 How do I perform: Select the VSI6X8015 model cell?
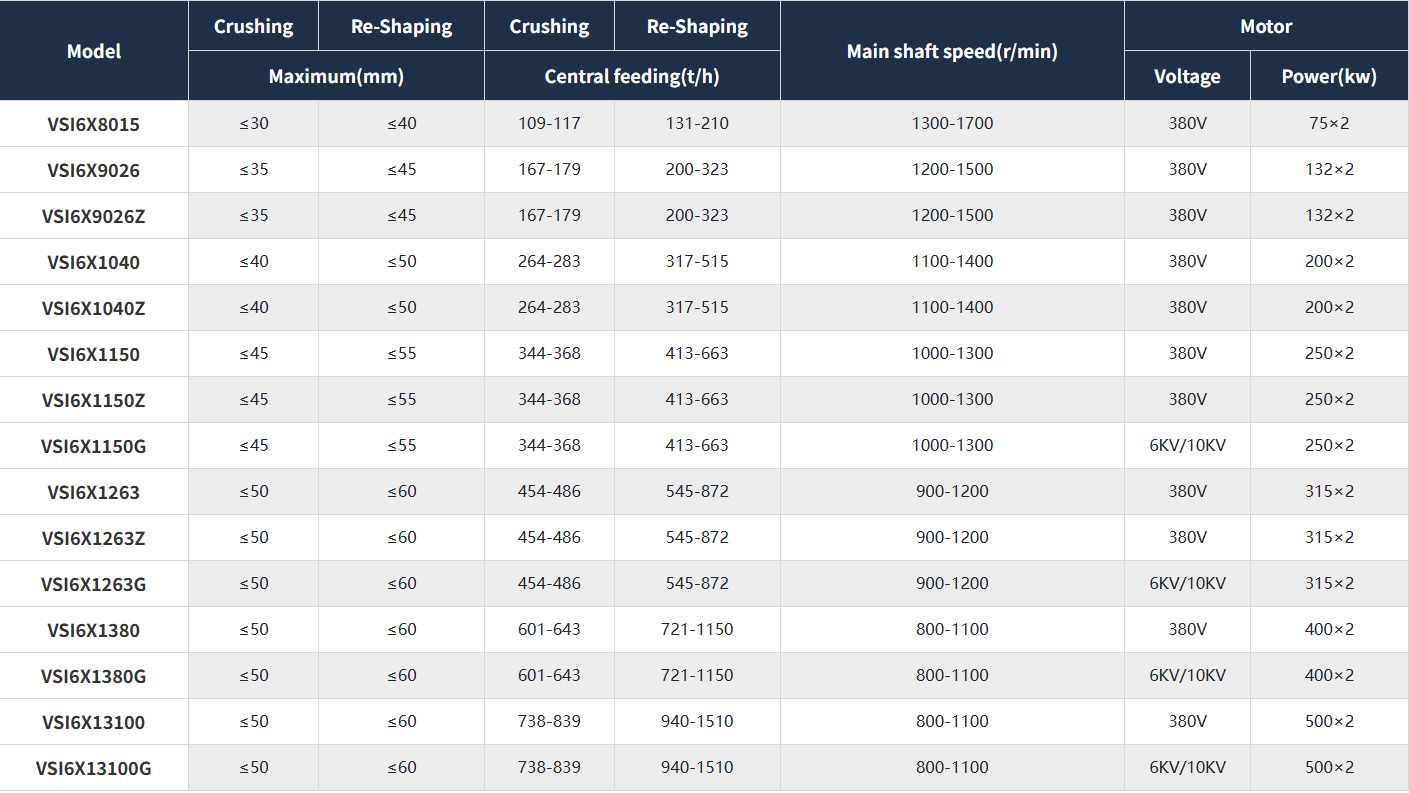point(94,124)
